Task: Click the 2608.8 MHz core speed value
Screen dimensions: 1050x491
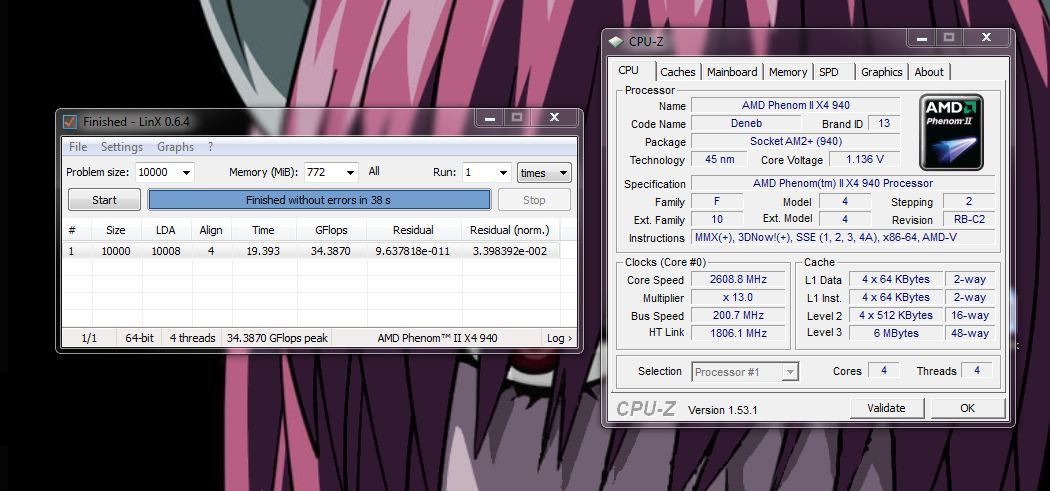Action: click(x=739, y=279)
